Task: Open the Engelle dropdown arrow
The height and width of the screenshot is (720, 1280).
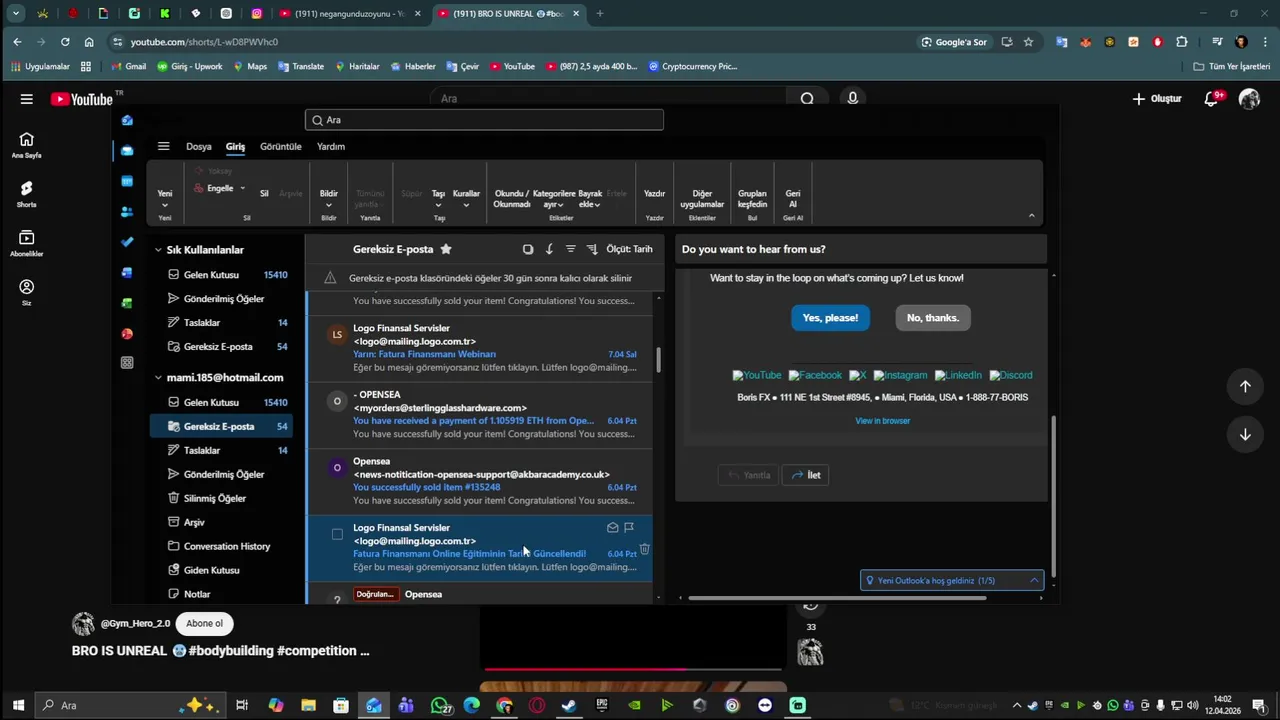Action: (x=242, y=188)
